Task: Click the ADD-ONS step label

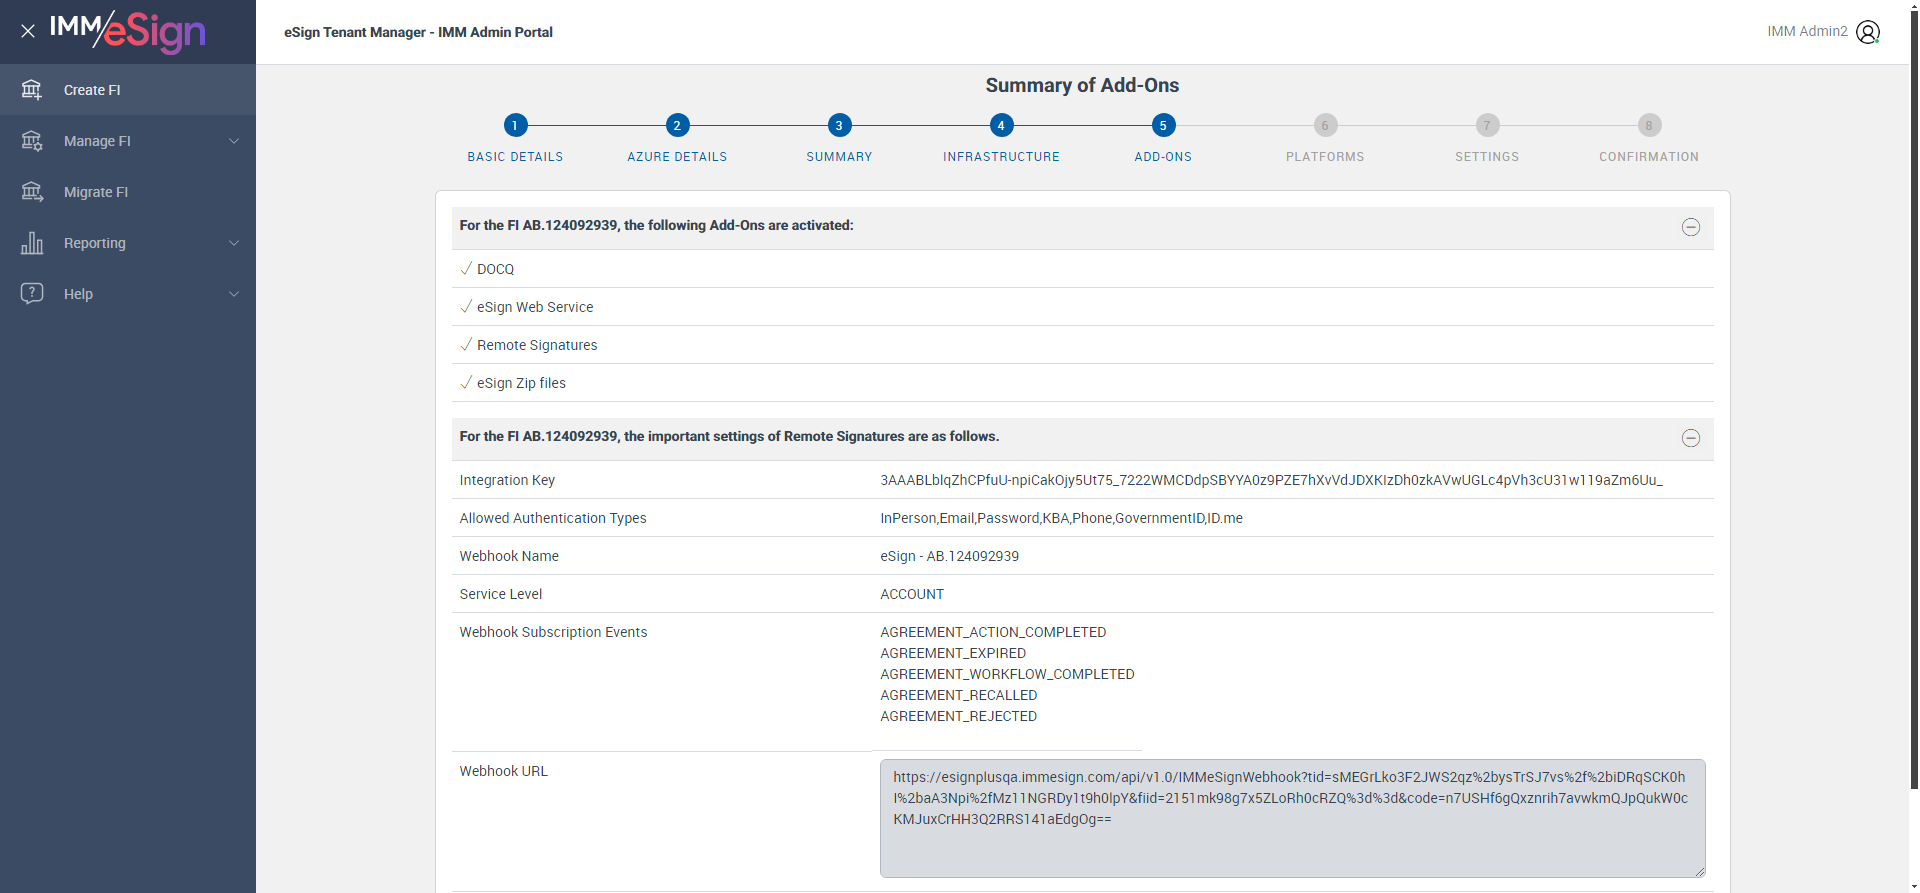Action: [1163, 157]
